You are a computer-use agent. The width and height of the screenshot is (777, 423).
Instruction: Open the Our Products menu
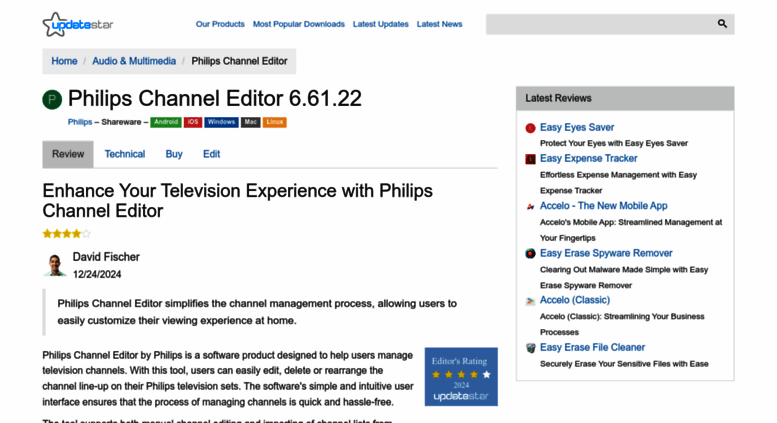point(220,24)
